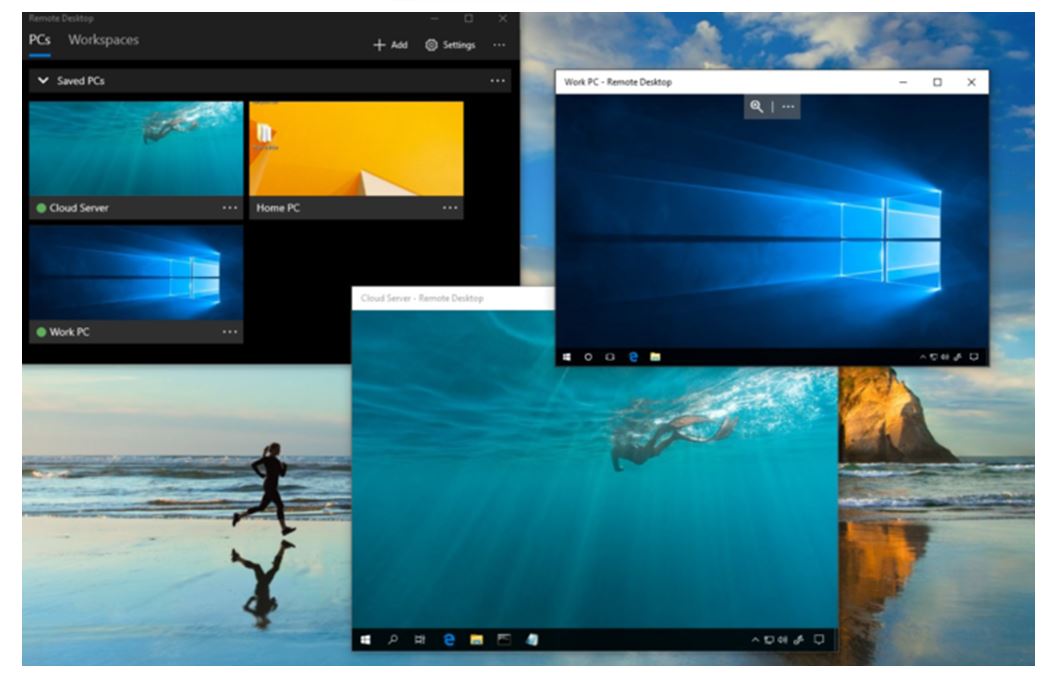Open File Explorer in Cloud Server taskbar
The height and width of the screenshot is (675, 1051).
click(x=477, y=640)
